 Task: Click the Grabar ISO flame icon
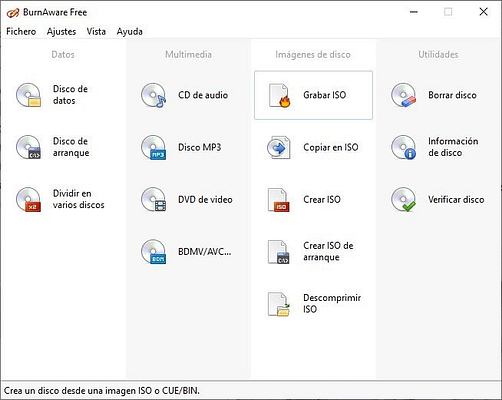coord(279,95)
